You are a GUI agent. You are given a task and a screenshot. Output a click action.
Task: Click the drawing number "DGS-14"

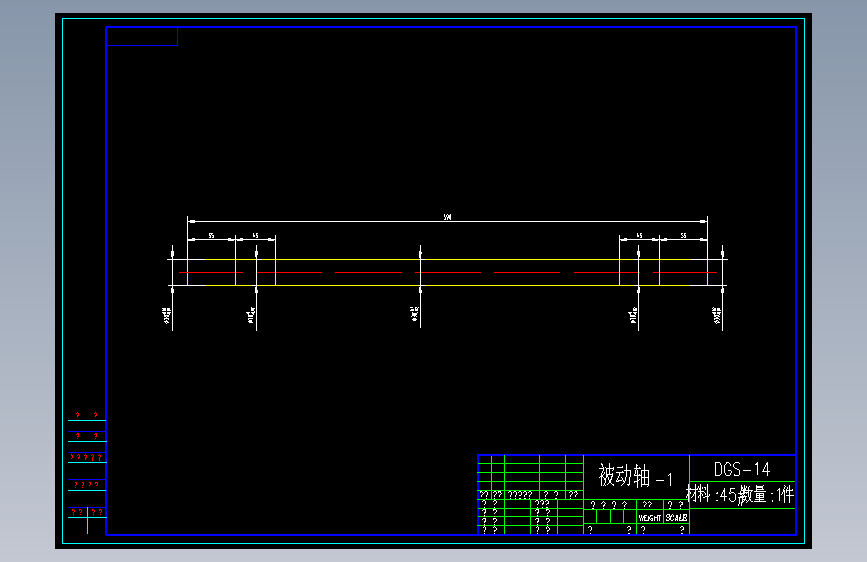tap(741, 470)
